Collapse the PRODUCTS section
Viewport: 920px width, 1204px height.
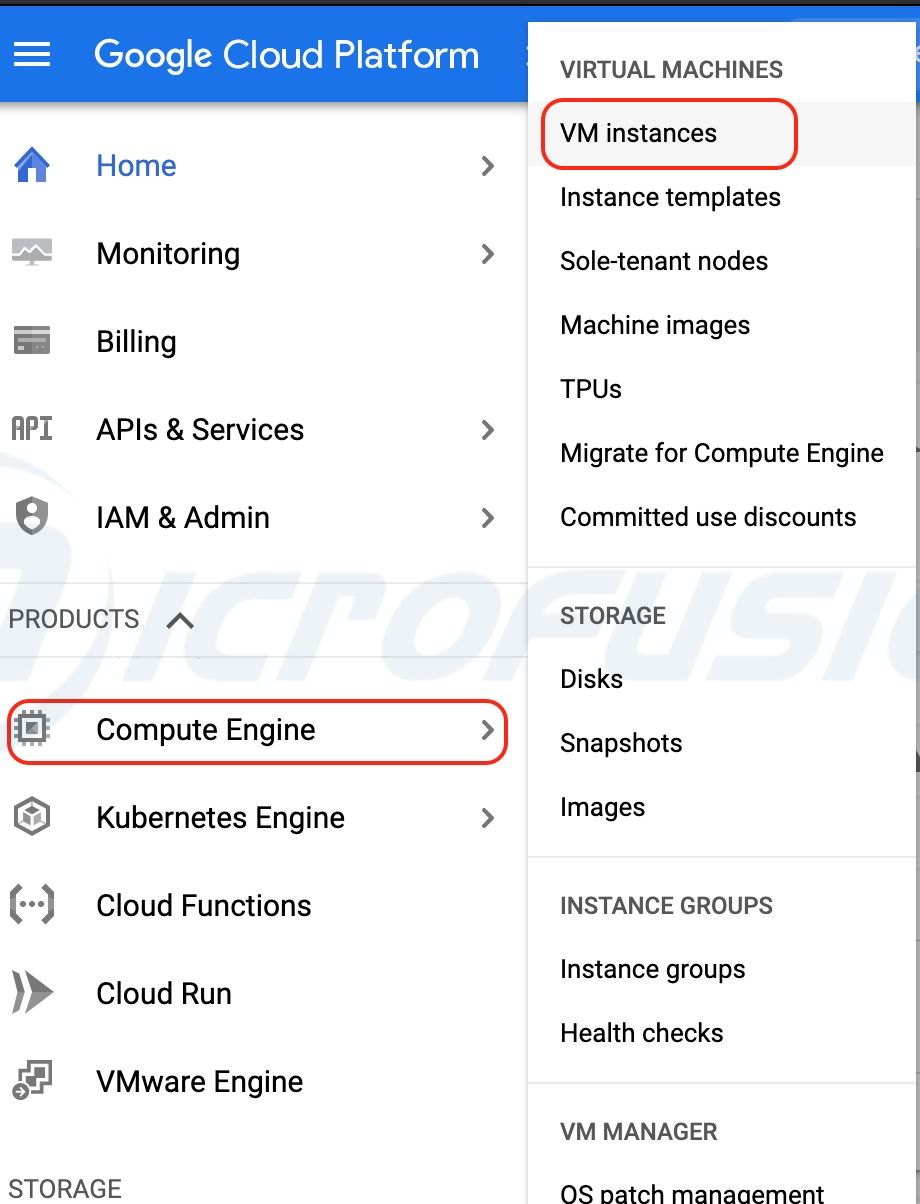click(x=179, y=619)
